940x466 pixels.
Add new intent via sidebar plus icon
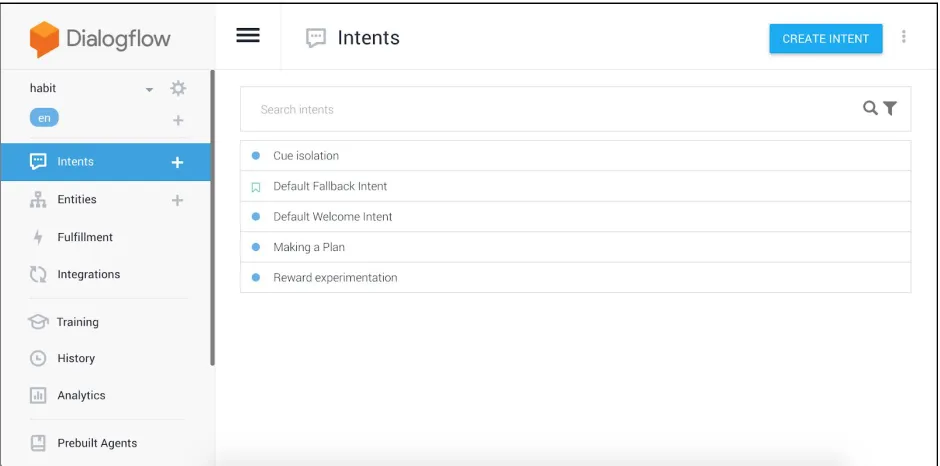coord(177,162)
